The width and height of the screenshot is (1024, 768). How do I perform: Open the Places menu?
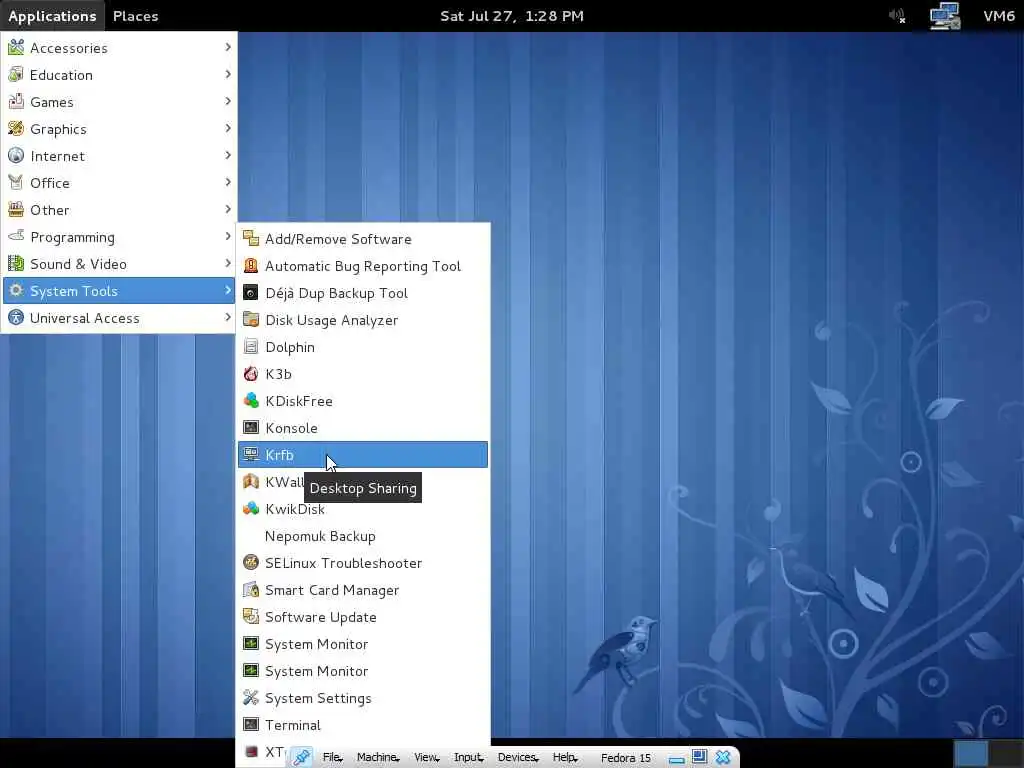(x=135, y=16)
